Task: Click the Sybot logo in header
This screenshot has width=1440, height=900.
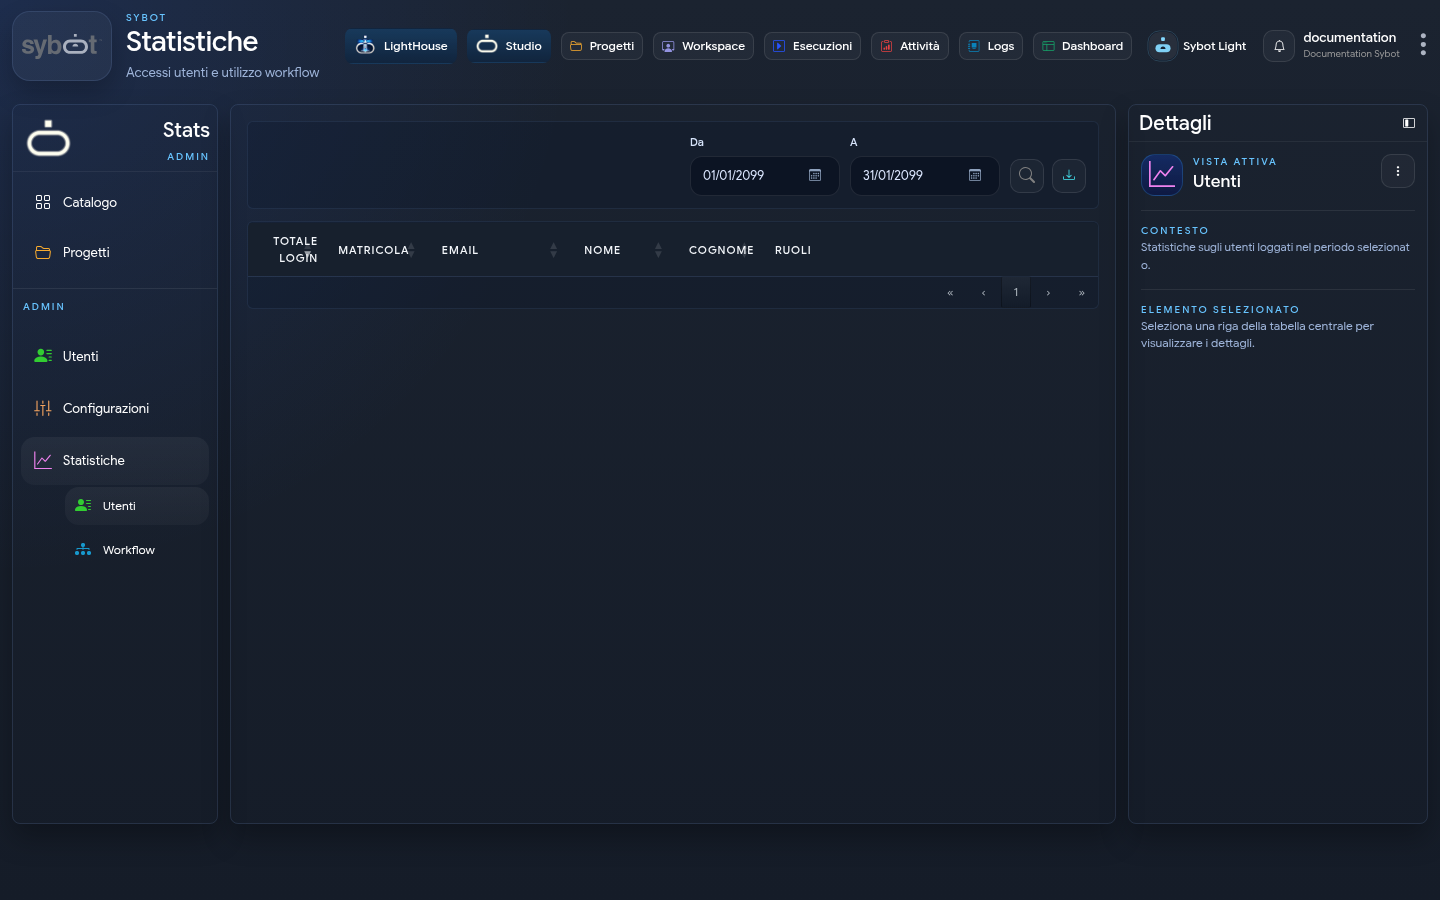Action: coord(62,46)
